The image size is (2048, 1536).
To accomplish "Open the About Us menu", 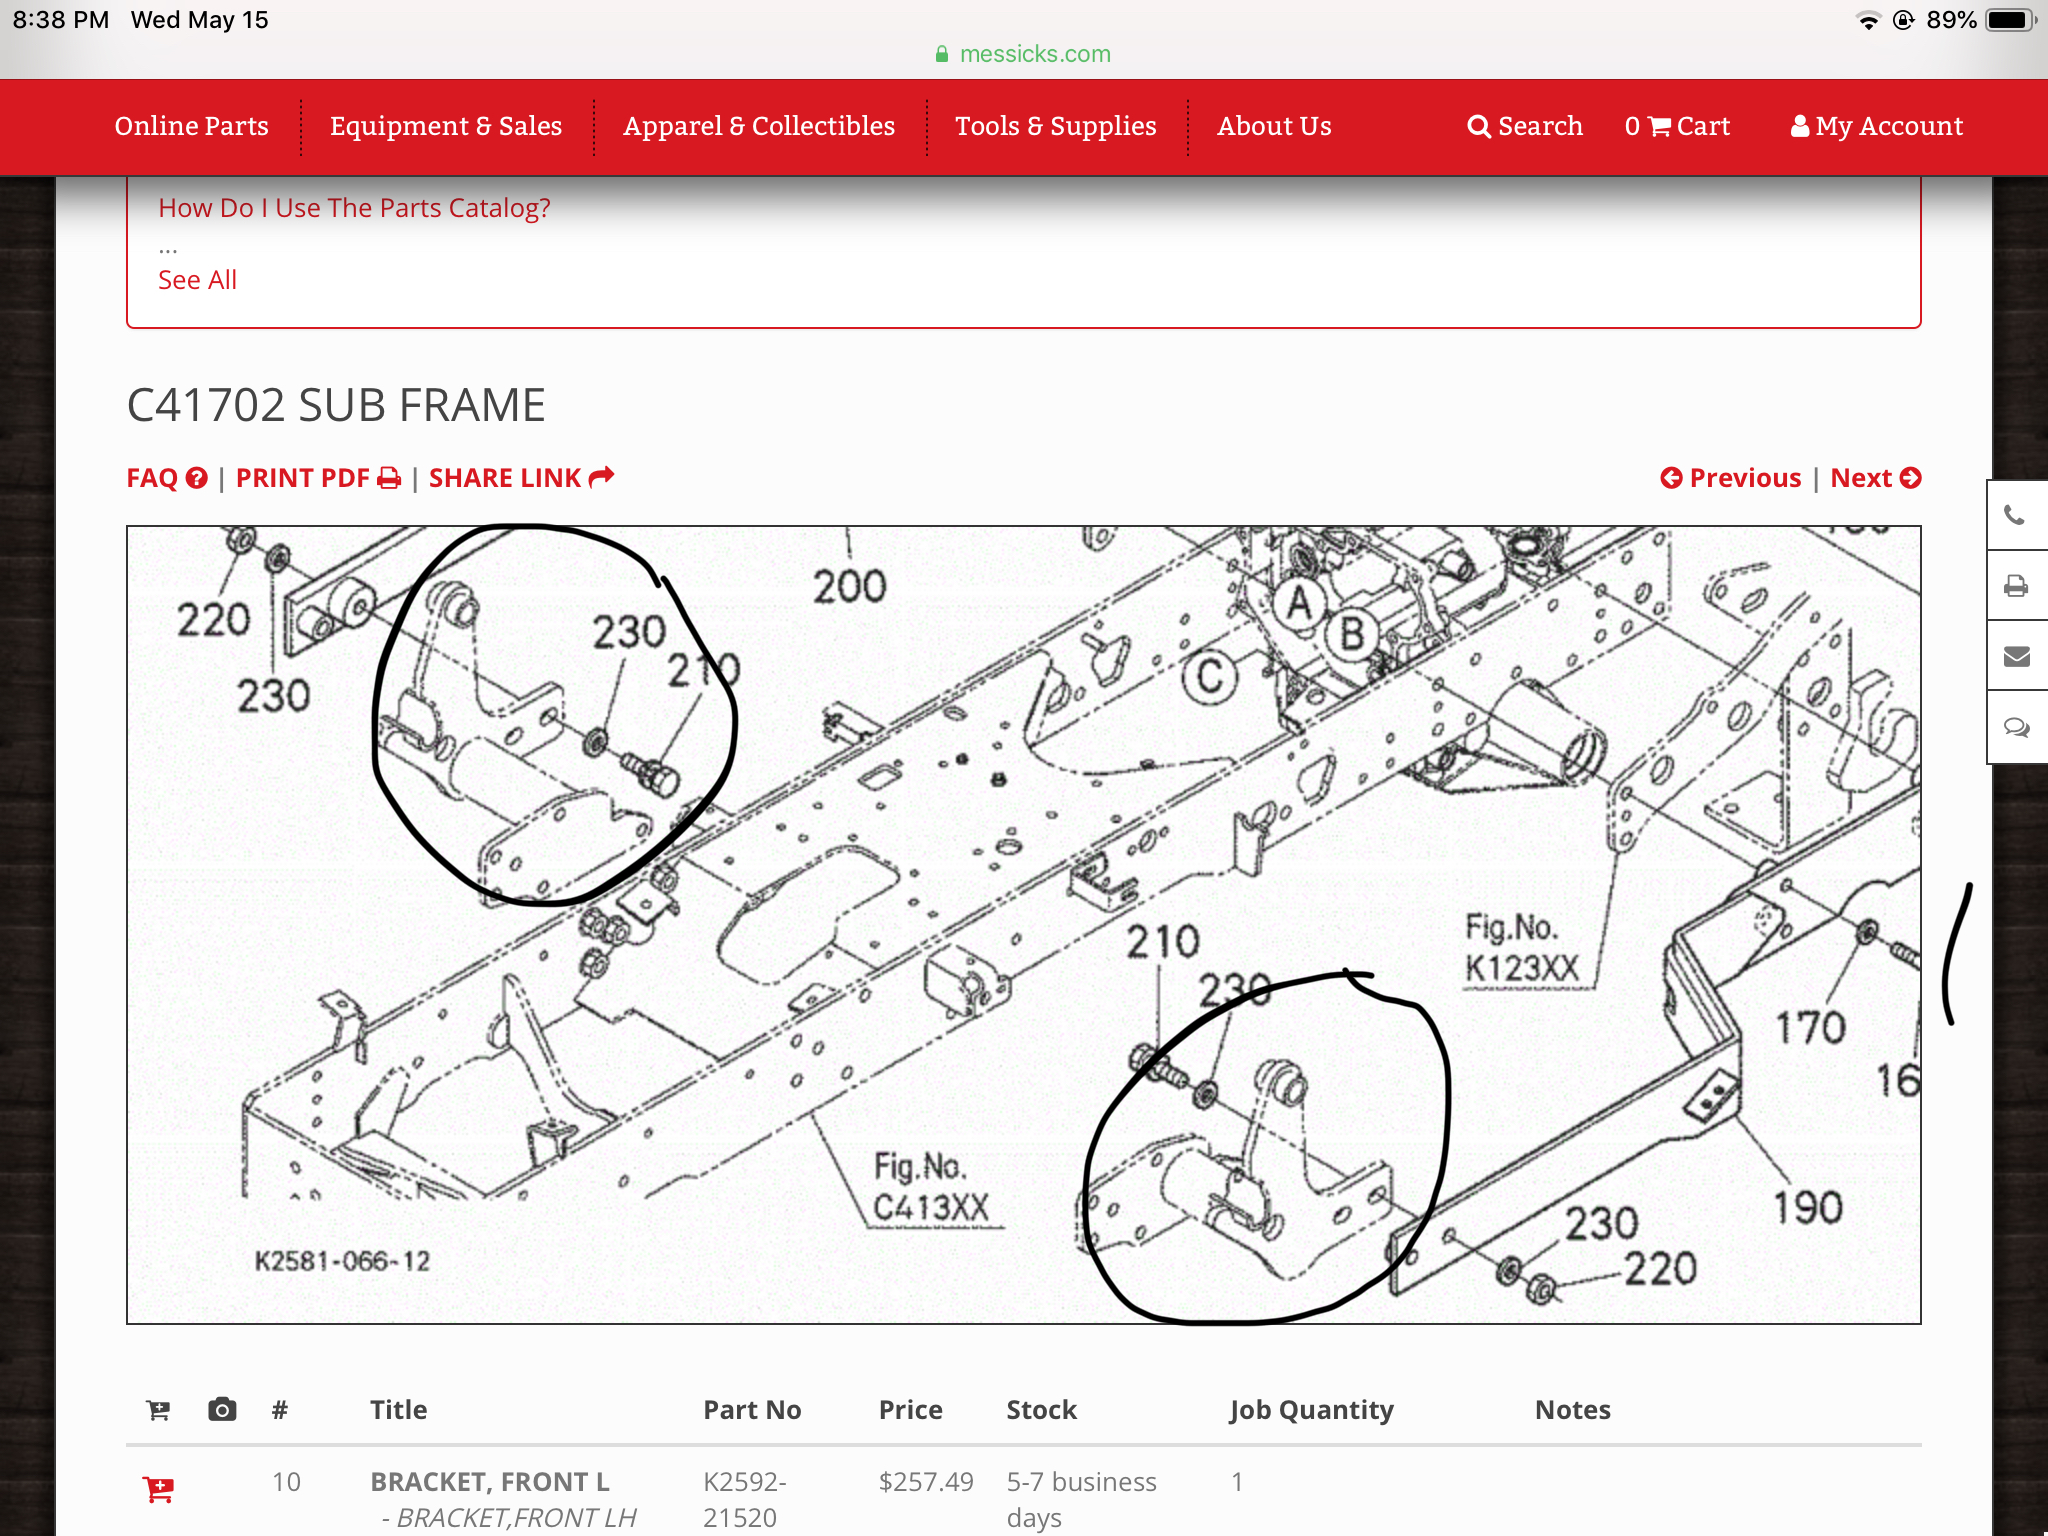I will point(1274,127).
